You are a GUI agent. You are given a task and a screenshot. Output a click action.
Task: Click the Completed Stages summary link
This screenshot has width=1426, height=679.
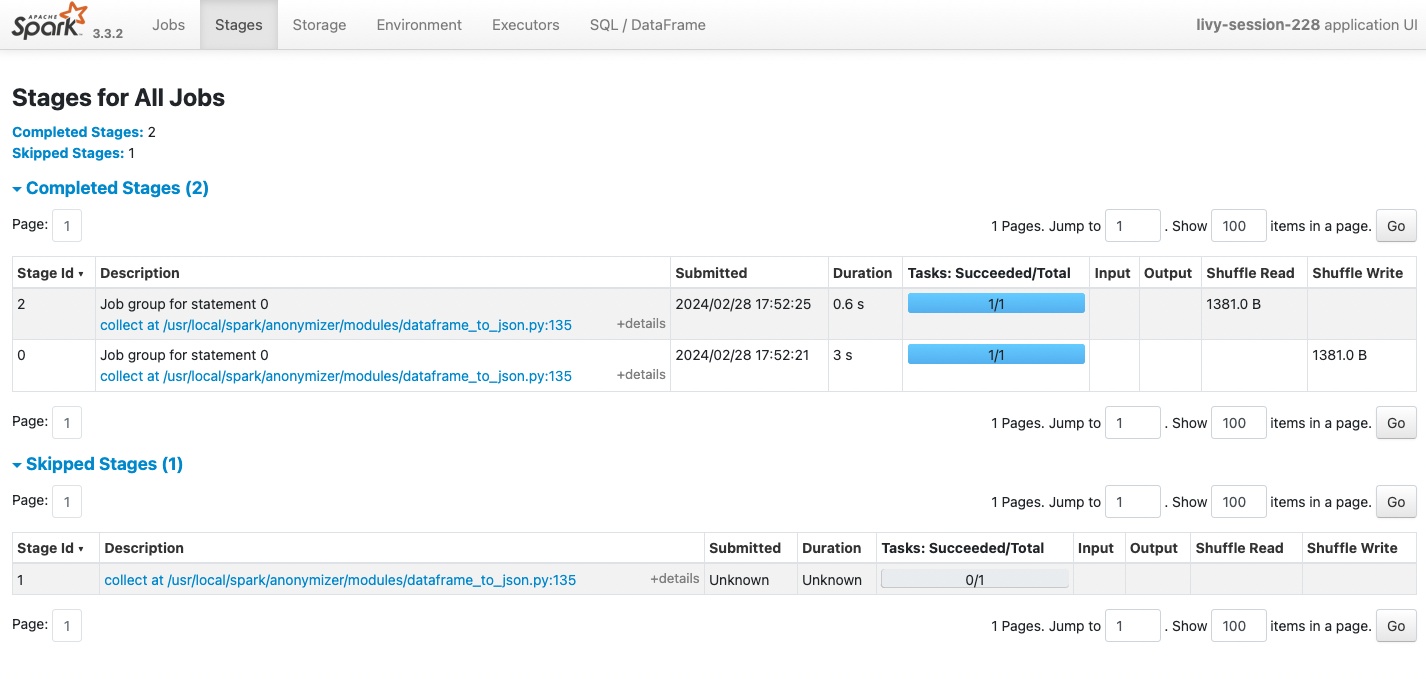[x=77, y=132]
